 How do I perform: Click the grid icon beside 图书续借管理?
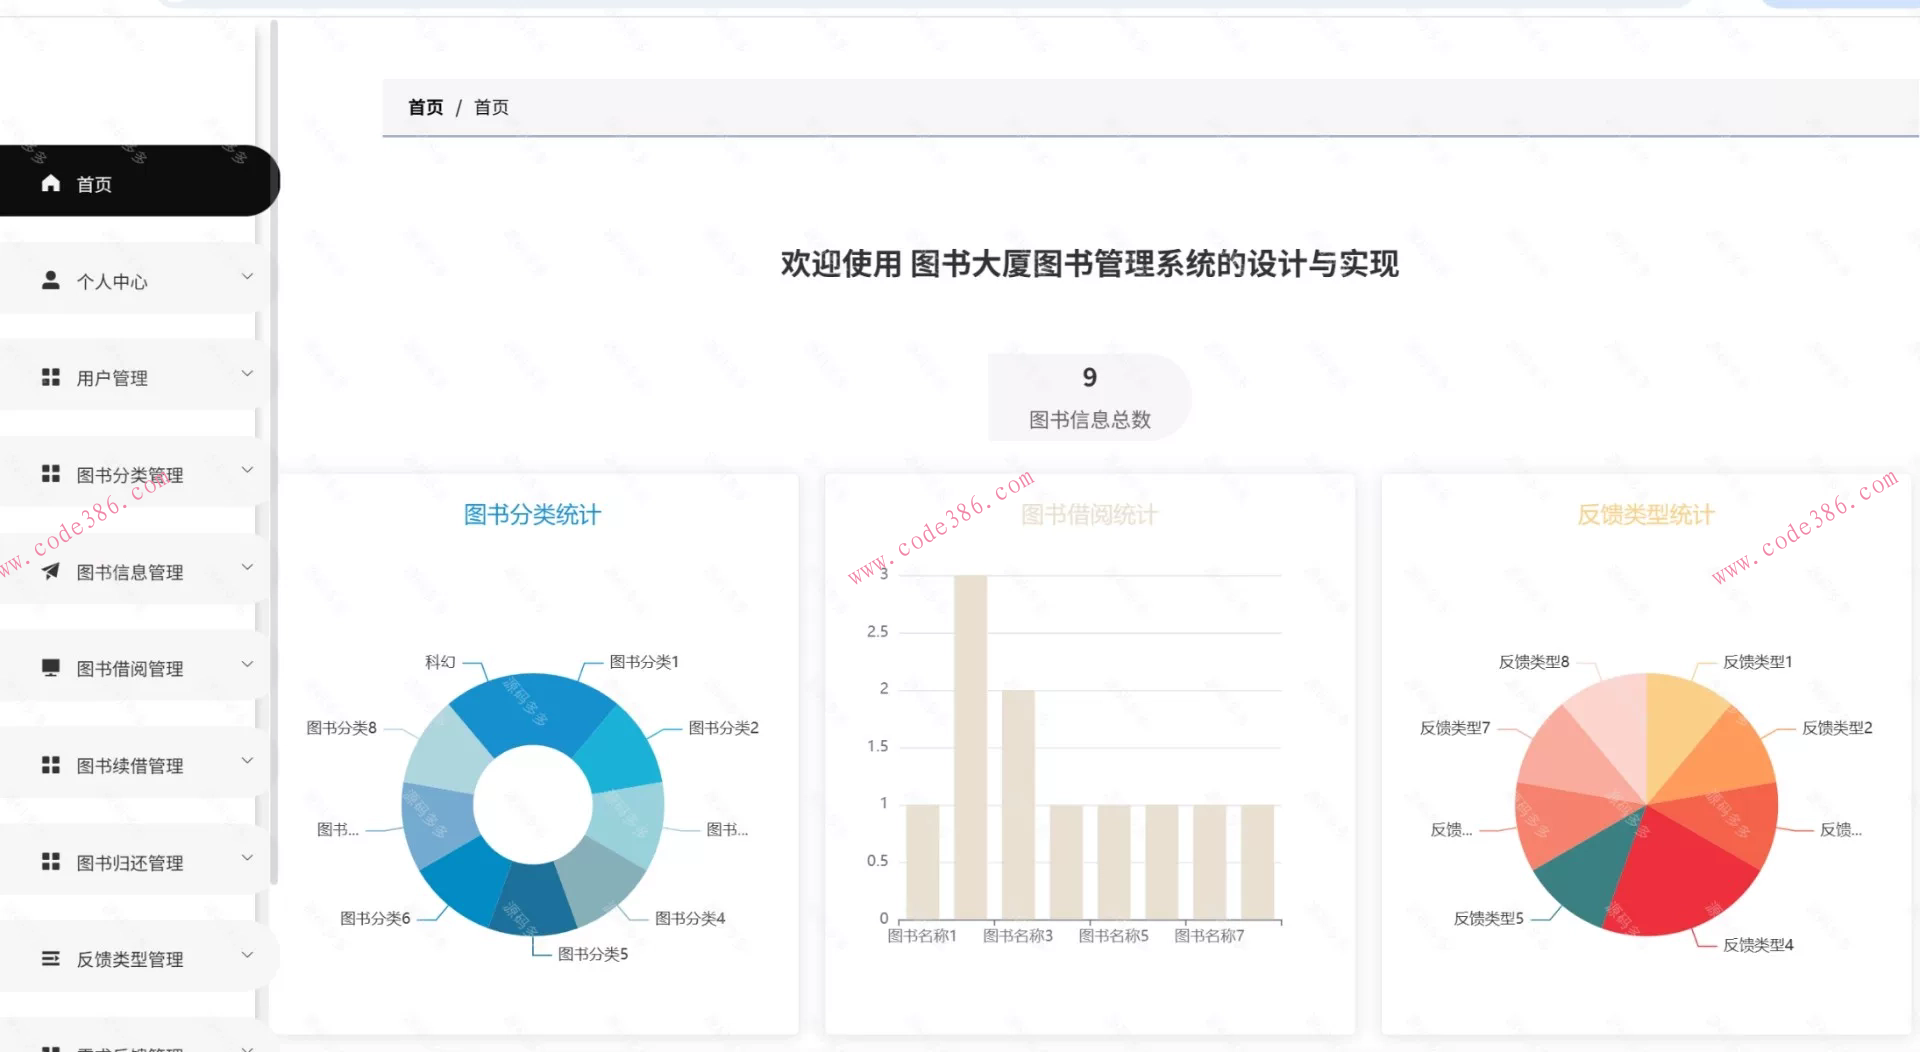tap(51, 765)
